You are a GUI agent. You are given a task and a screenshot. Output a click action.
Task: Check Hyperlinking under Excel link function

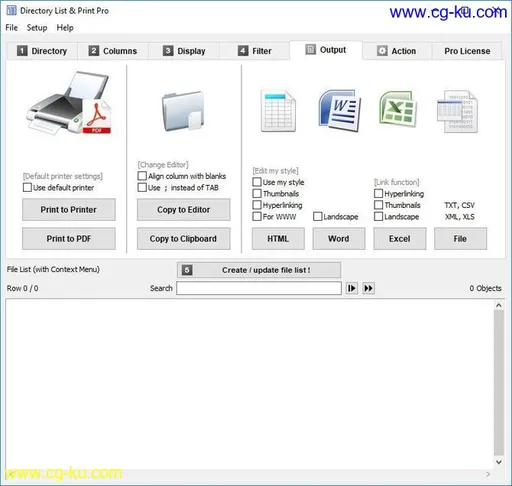click(x=378, y=193)
